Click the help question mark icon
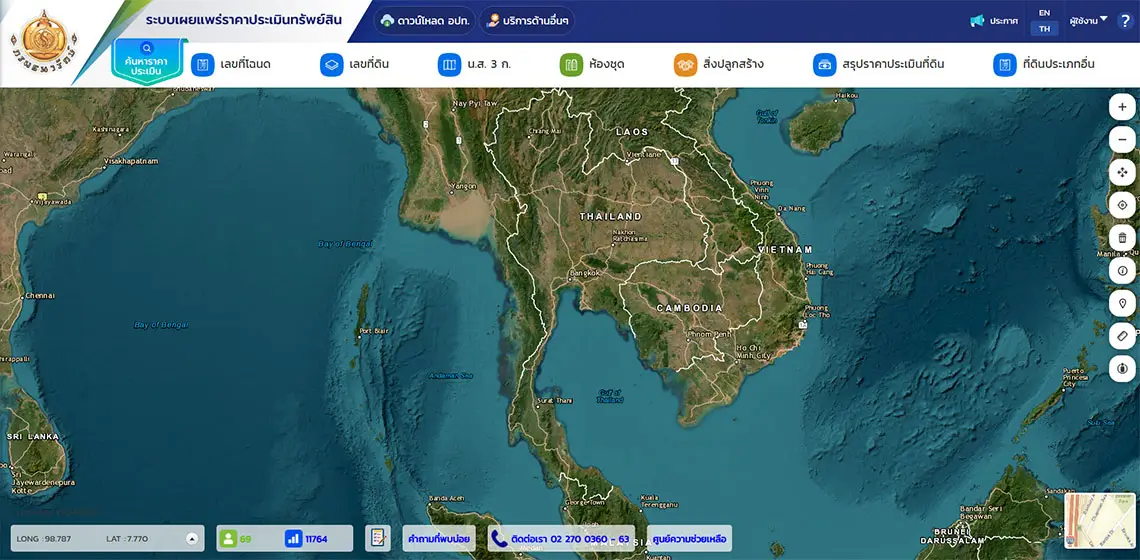 coord(1124,21)
